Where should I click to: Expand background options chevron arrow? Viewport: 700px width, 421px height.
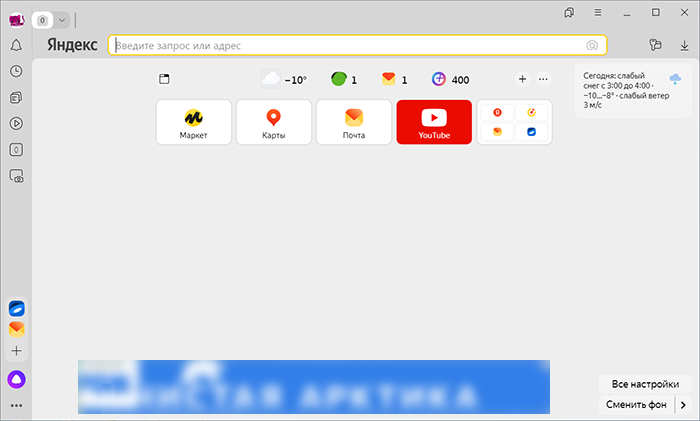[x=683, y=405]
